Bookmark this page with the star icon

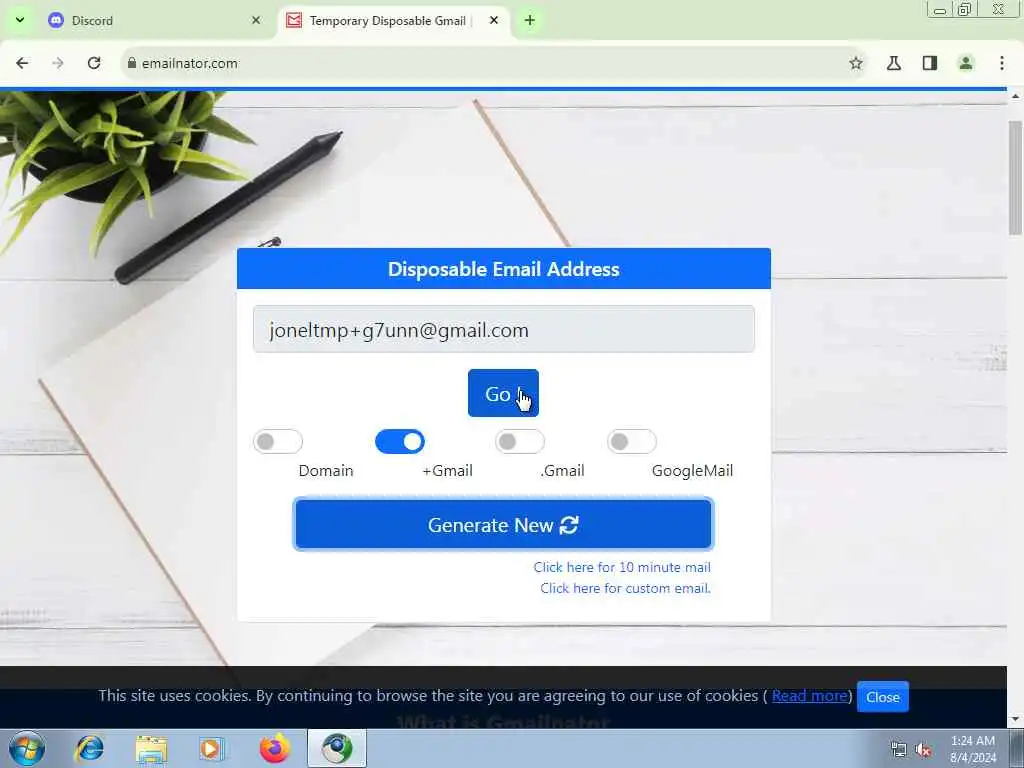856,63
